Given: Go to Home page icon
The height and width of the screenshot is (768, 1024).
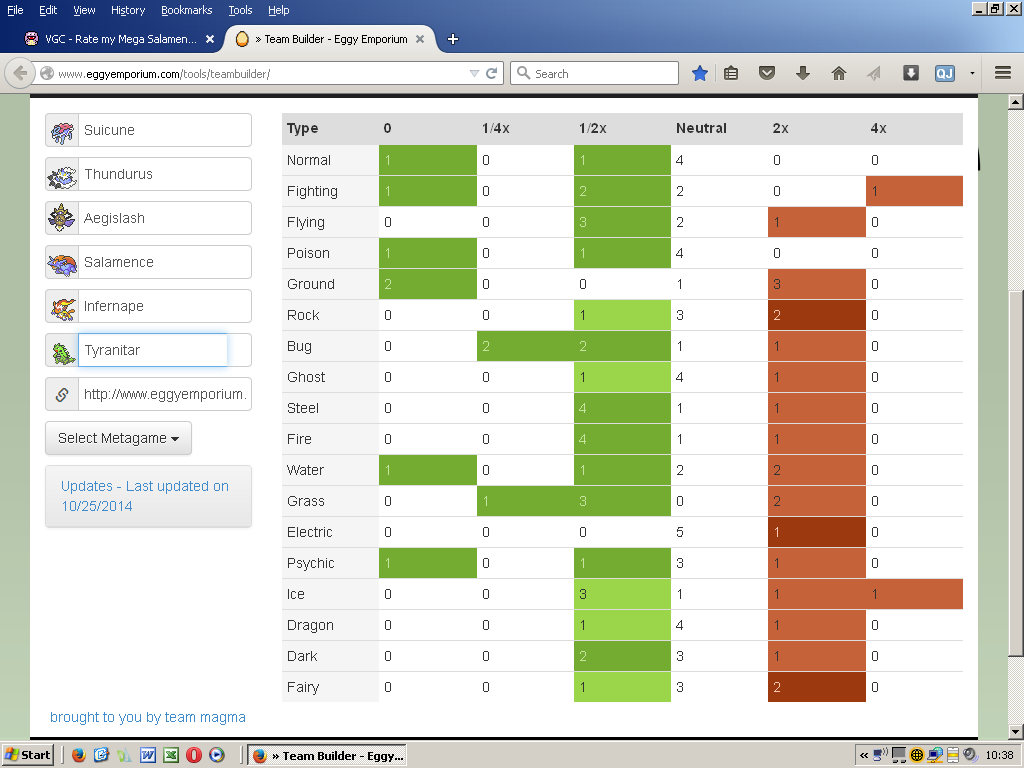Looking at the screenshot, I should click(839, 73).
